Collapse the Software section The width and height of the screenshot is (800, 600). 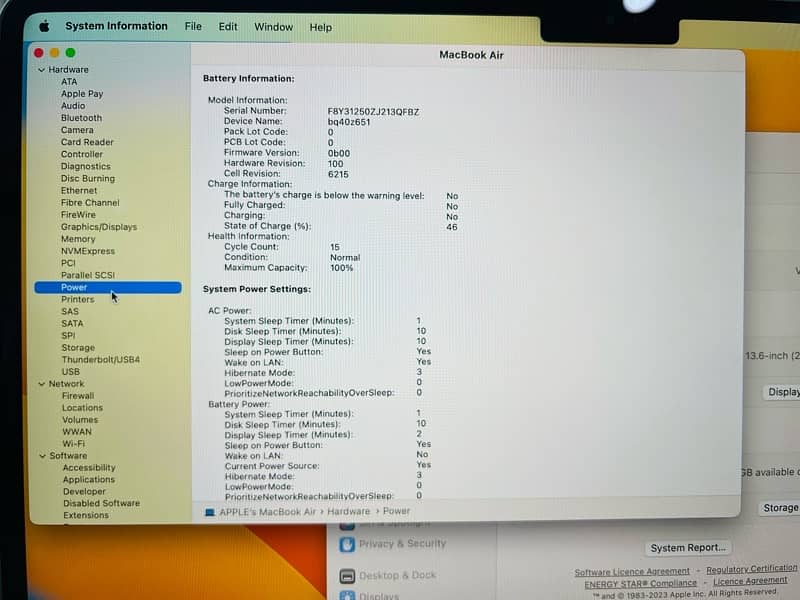[x=41, y=456]
